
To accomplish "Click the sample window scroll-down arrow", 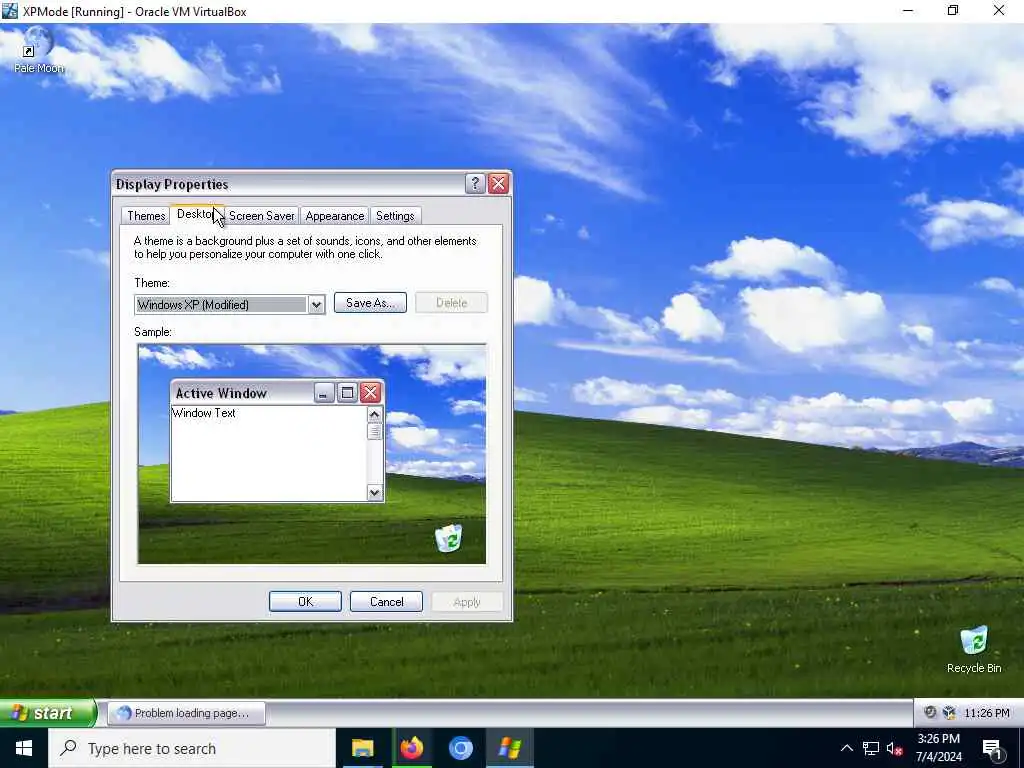I will point(375,492).
